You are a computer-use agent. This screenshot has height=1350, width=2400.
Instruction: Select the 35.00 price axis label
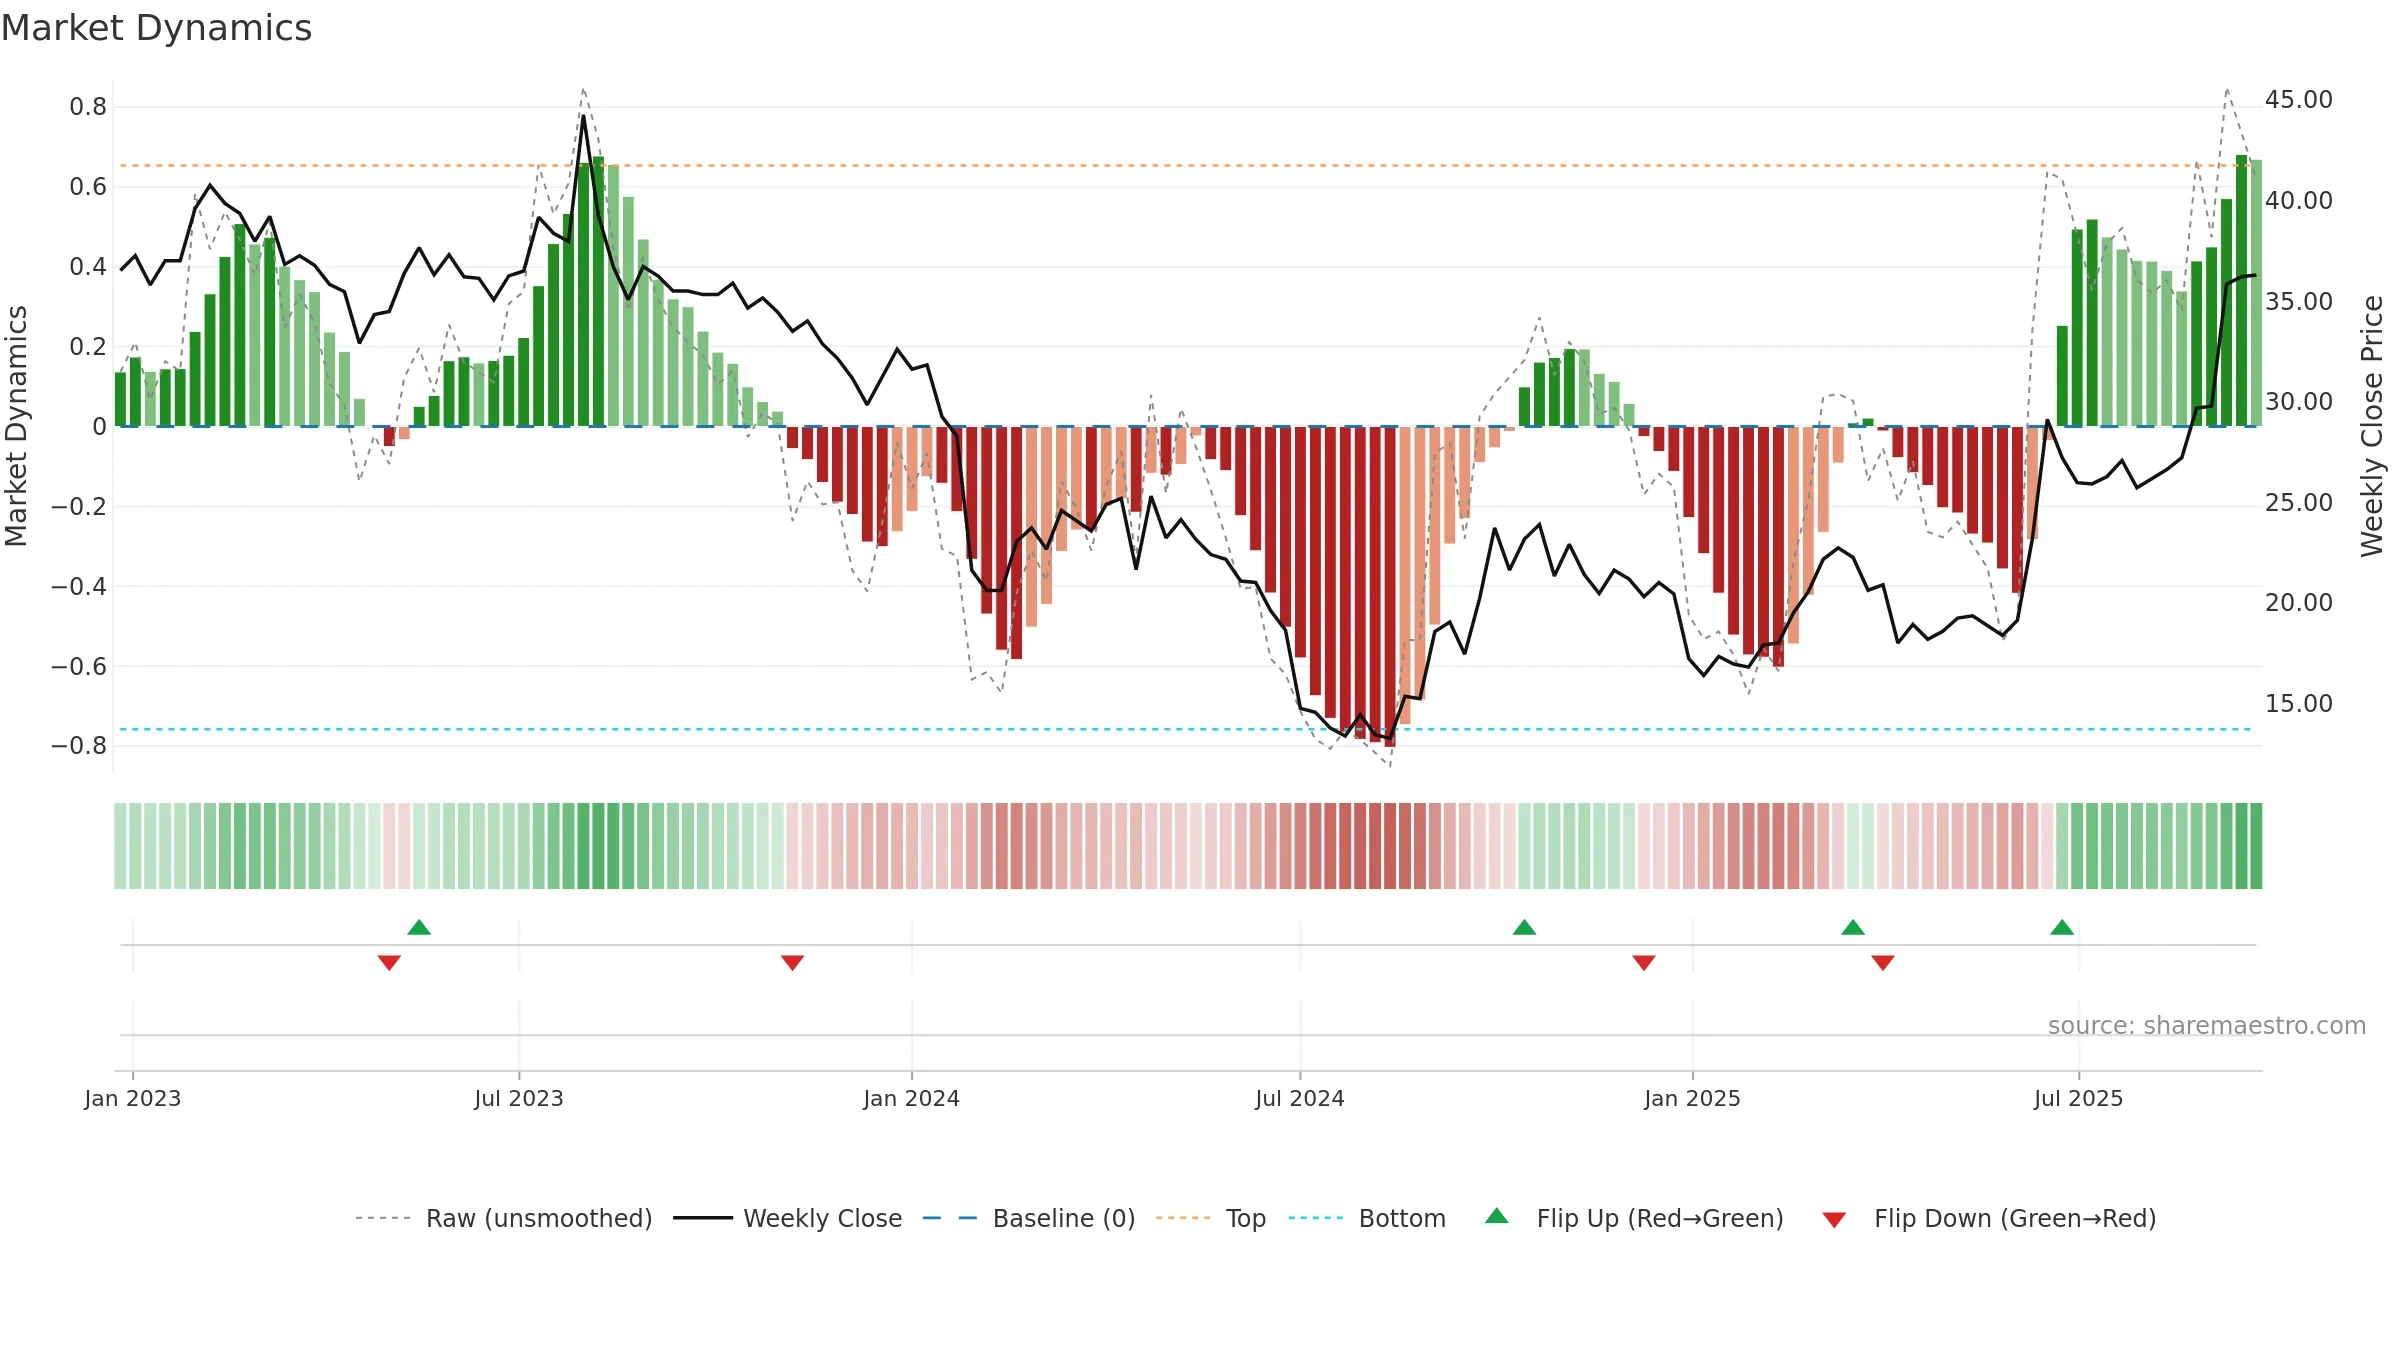(2299, 302)
